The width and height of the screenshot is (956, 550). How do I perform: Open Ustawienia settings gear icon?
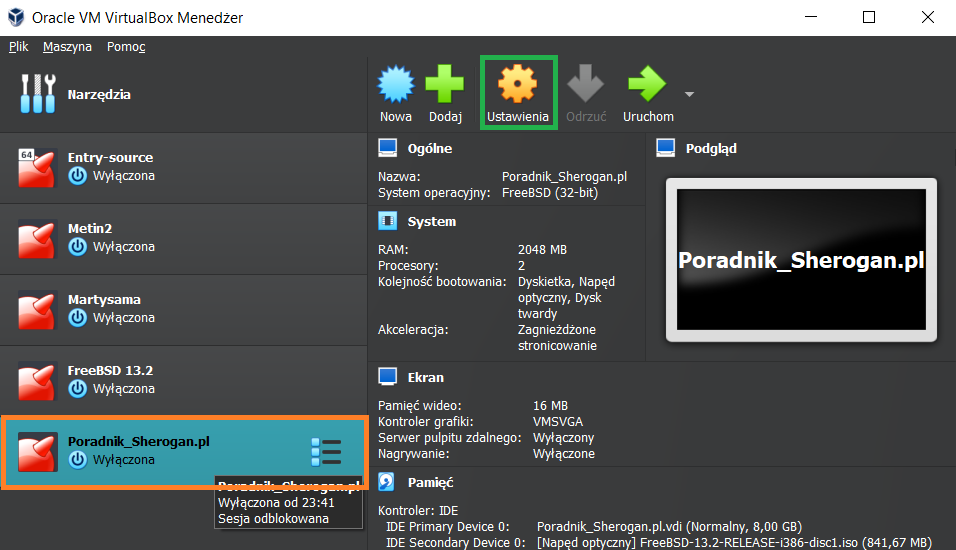tap(517, 84)
